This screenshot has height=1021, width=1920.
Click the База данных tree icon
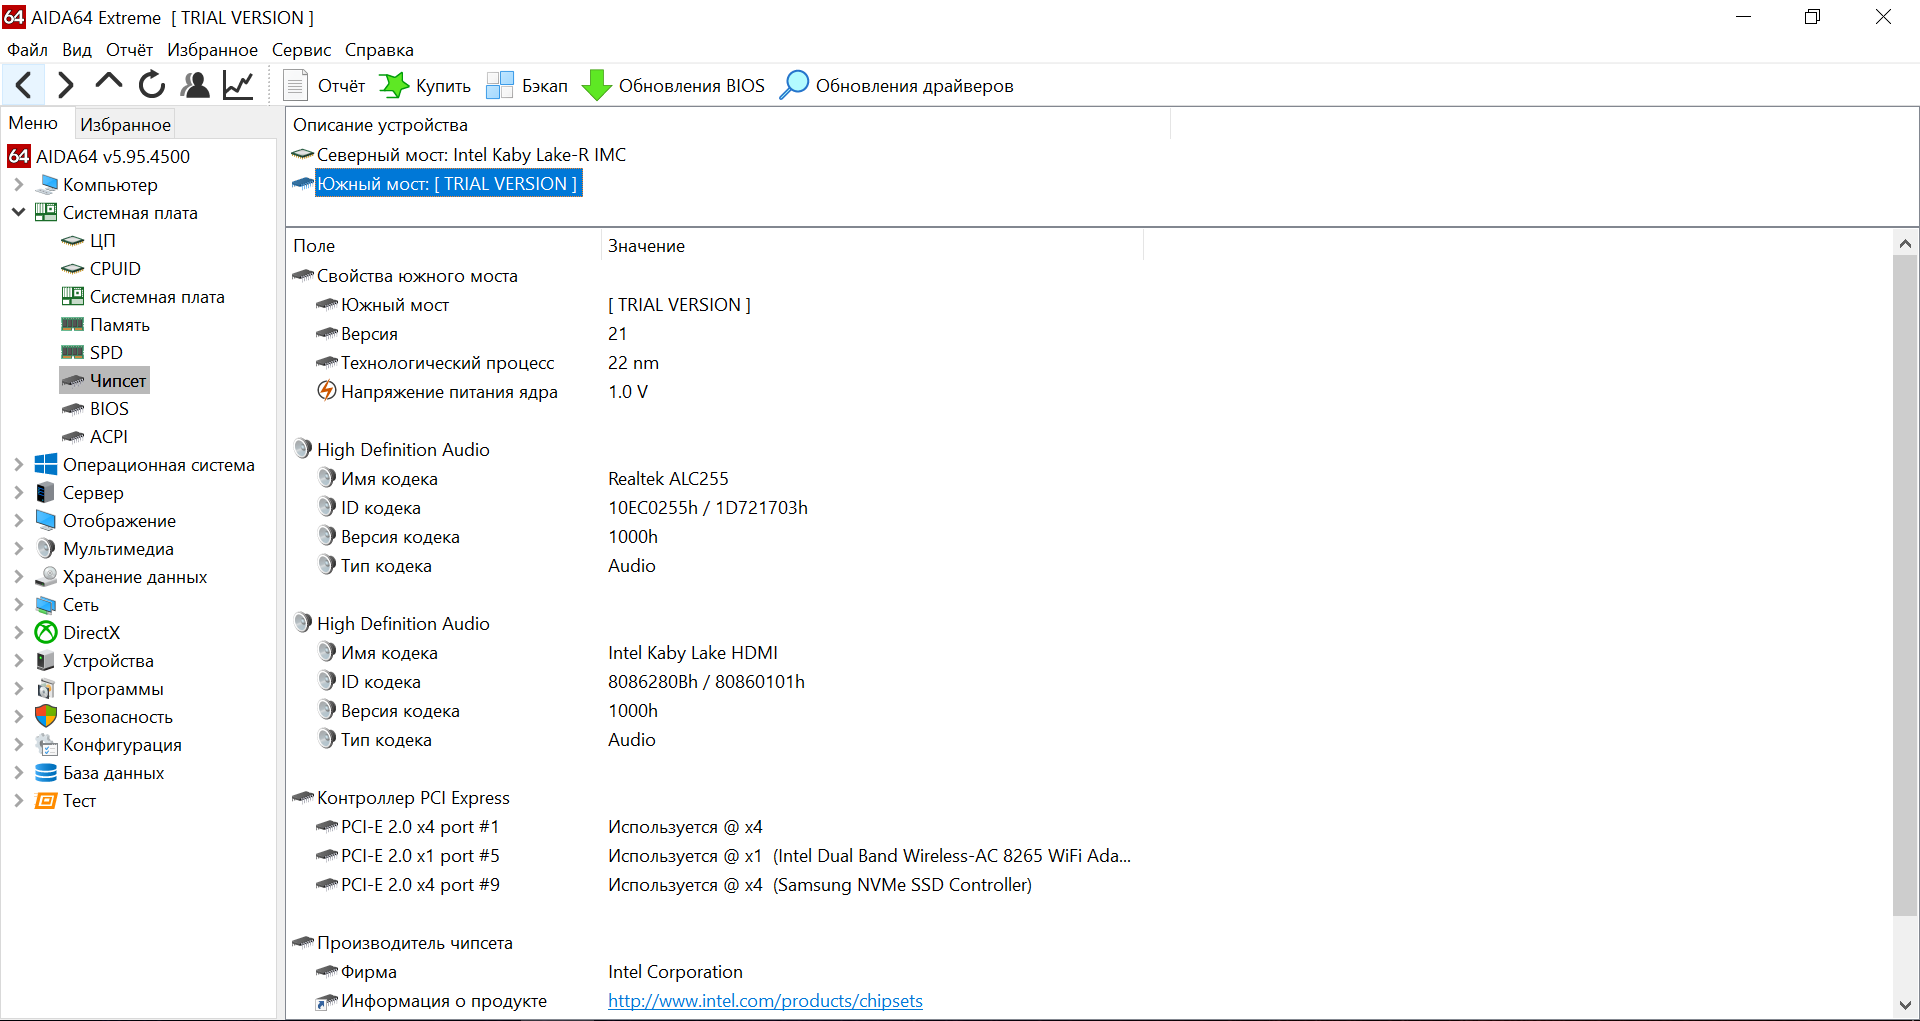[x=46, y=773]
